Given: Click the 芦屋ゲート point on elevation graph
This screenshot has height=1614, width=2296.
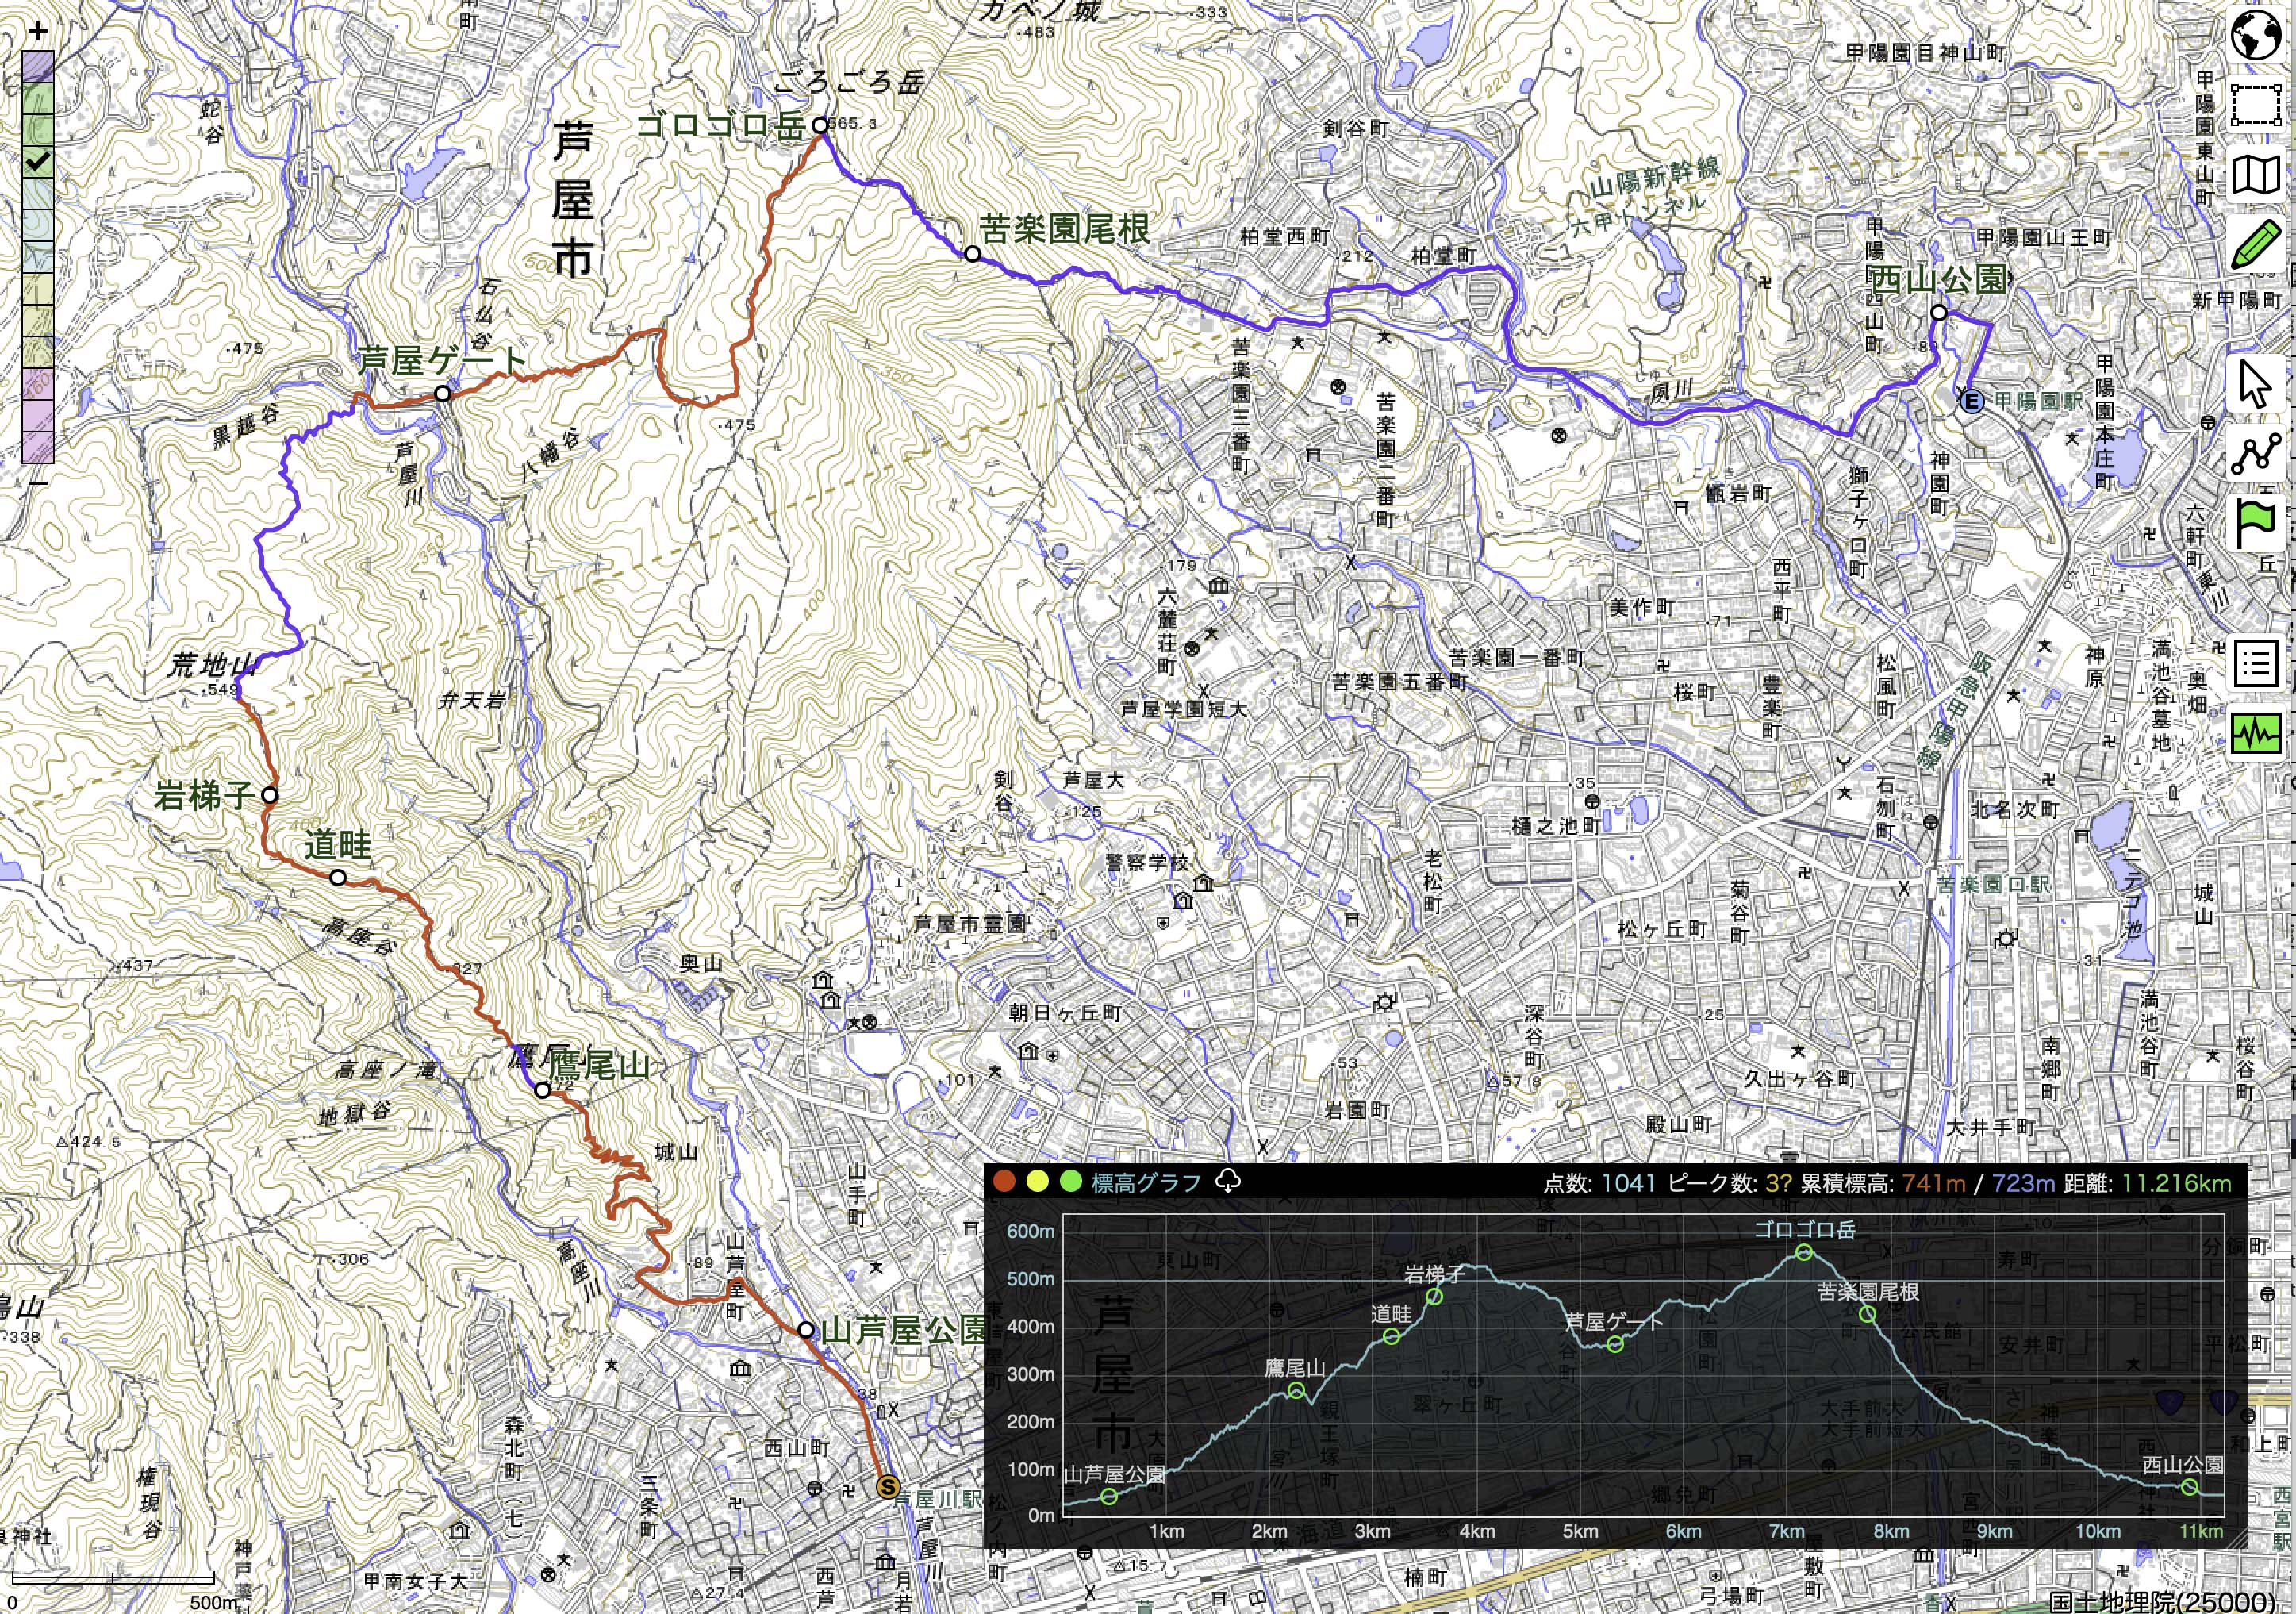Looking at the screenshot, I should click(x=1615, y=1344).
